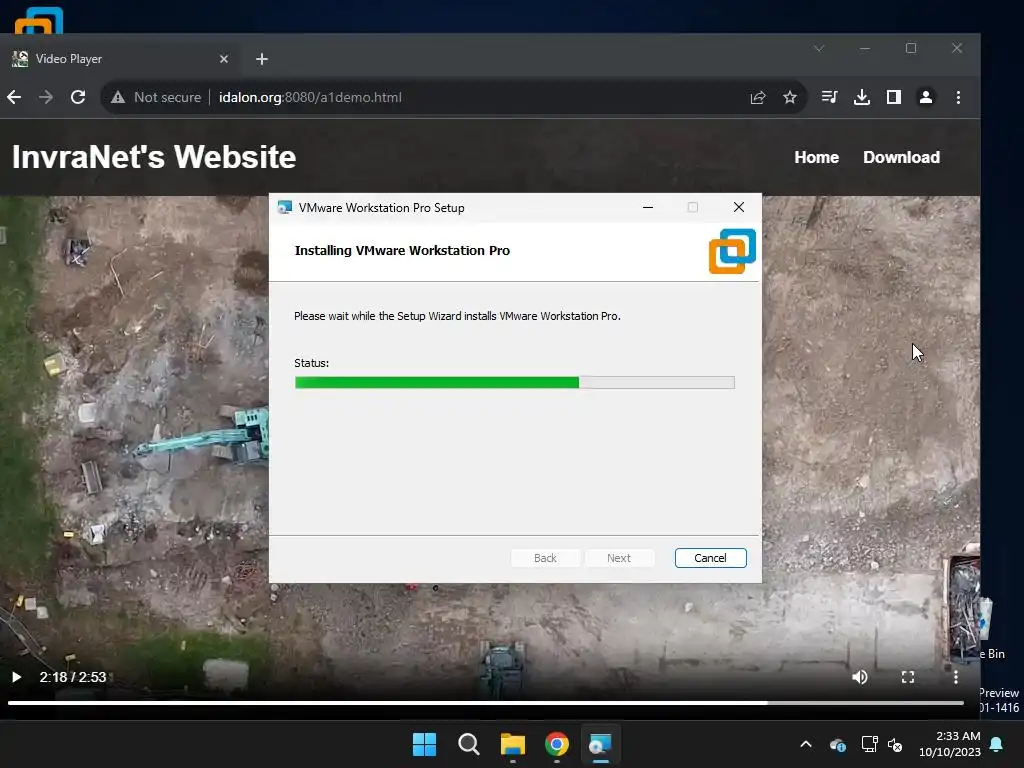Enter video fullscreen mode
The width and height of the screenshot is (1024, 768).
(908, 677)
